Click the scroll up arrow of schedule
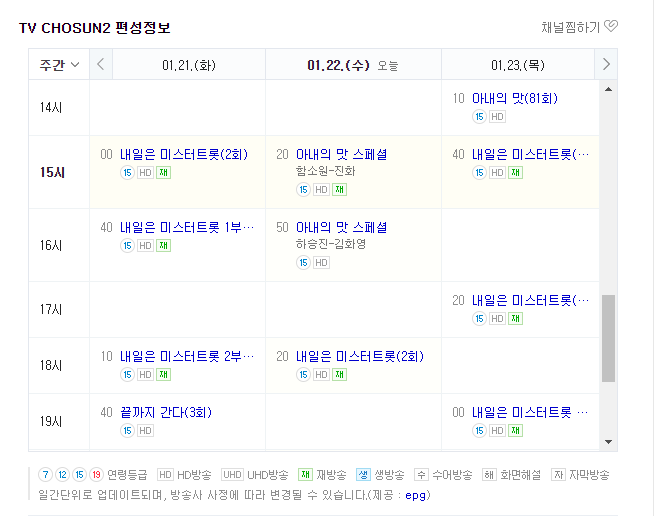This screenshot has height=516, width=659. pos(609,89)
